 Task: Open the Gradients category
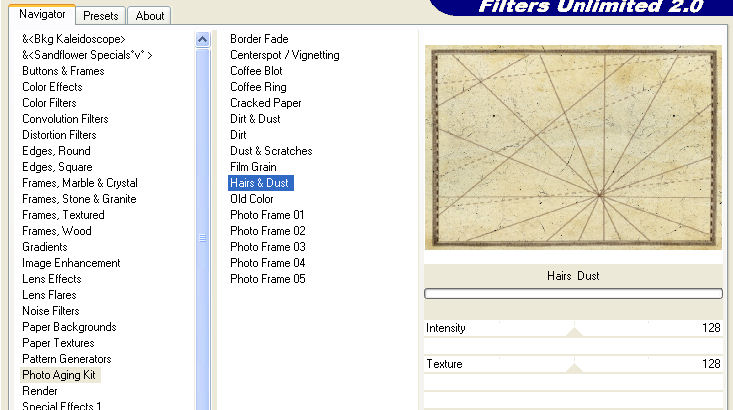point(45,247)
